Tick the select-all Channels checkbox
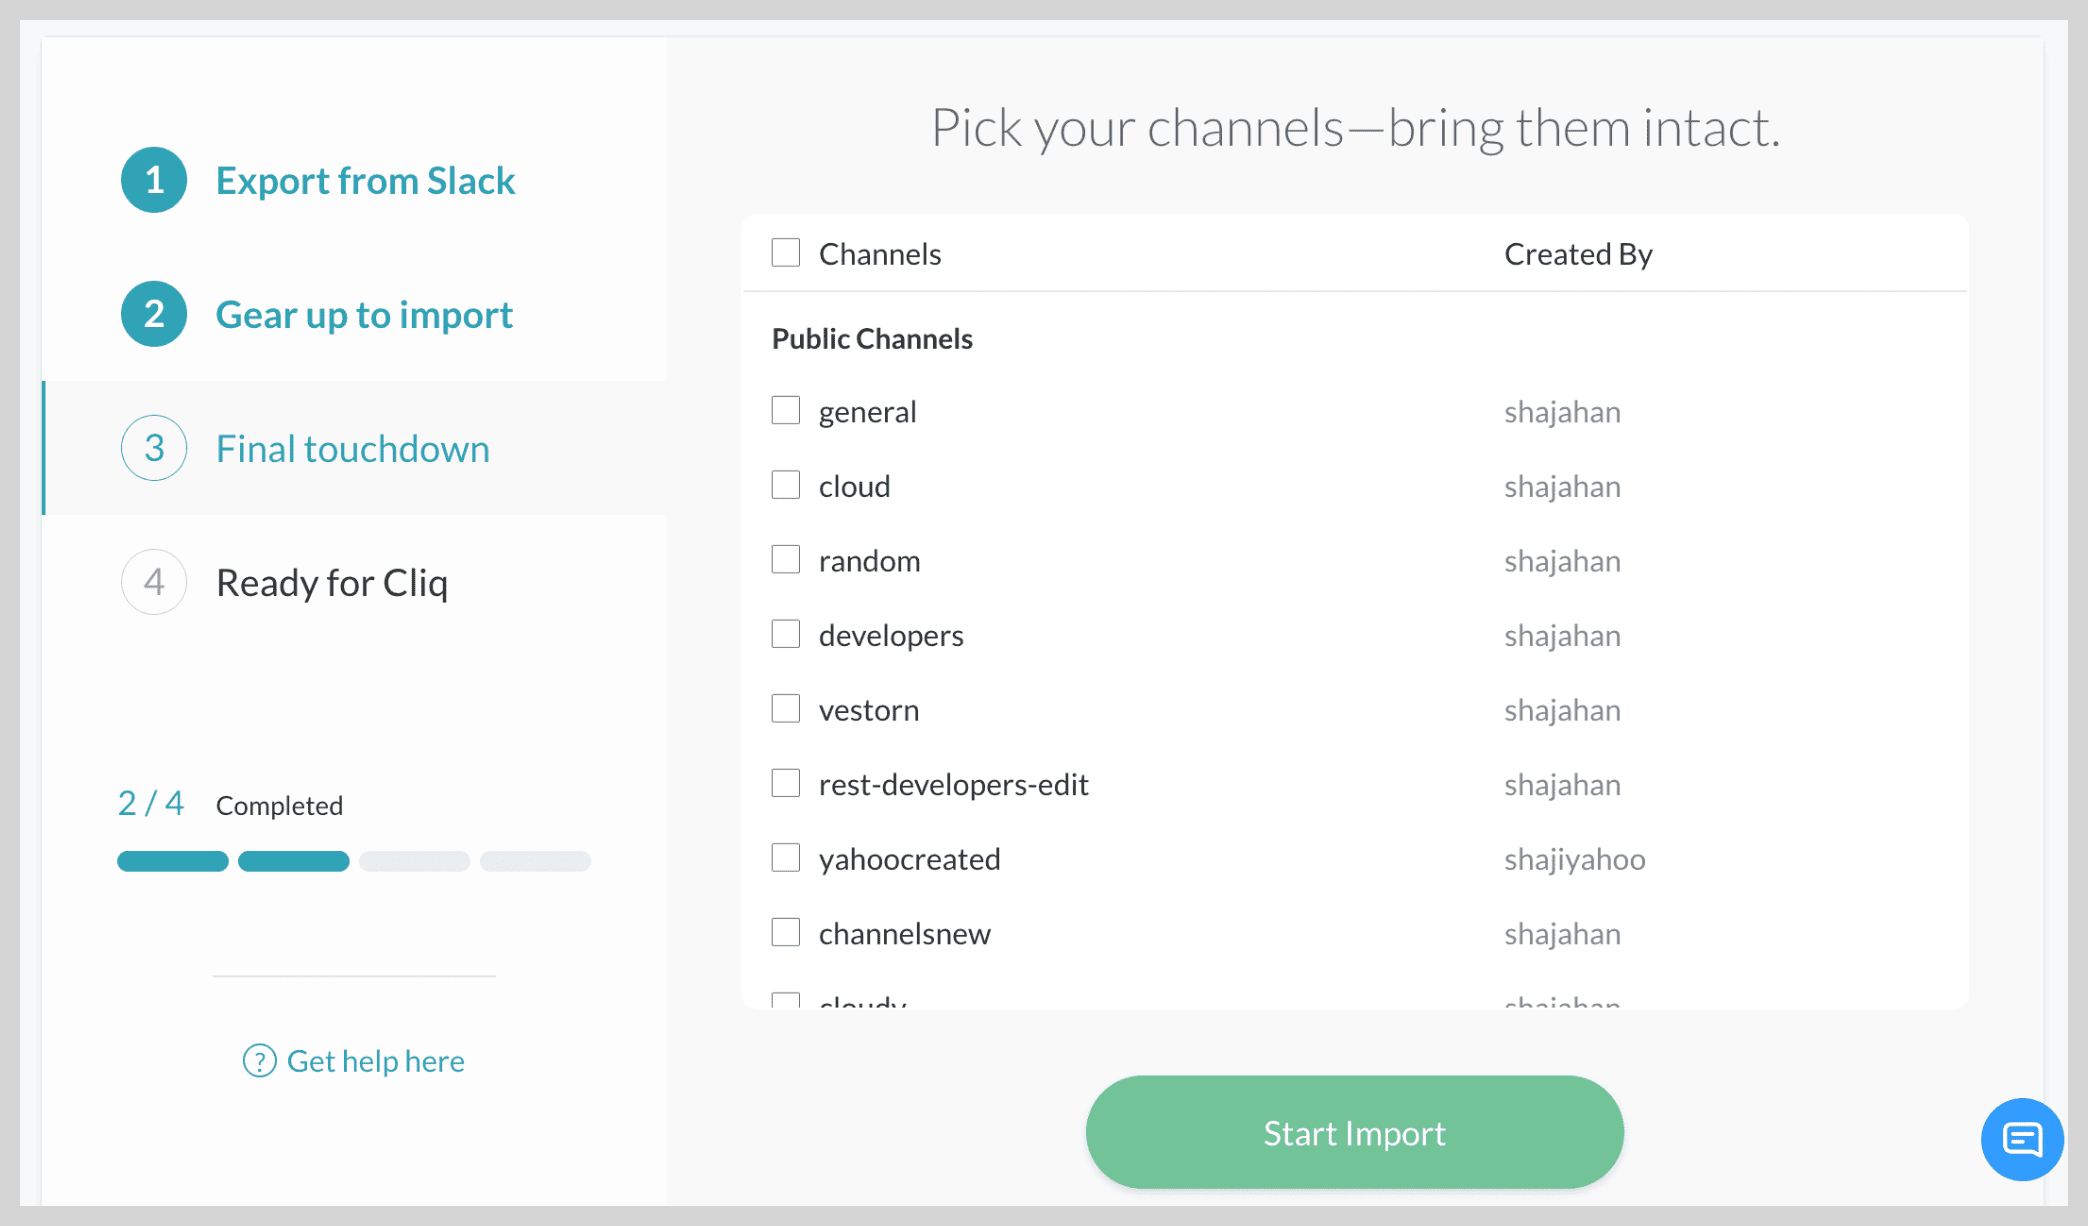The width and height of the screenshot is (2088, 1226). [x=786, y=253]
